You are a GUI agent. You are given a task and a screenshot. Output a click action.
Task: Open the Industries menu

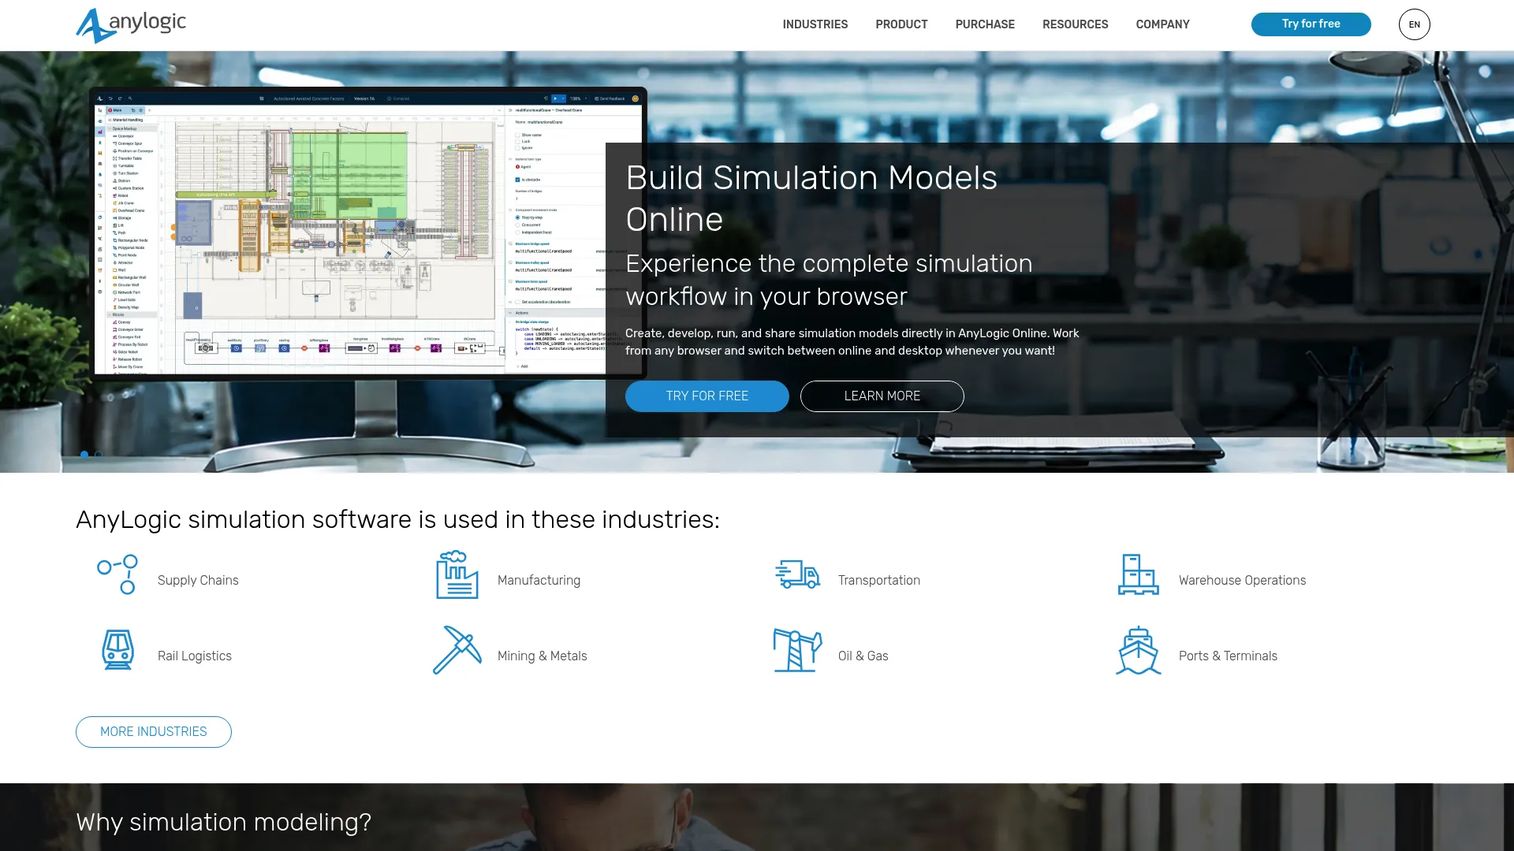tap(815, 24)
